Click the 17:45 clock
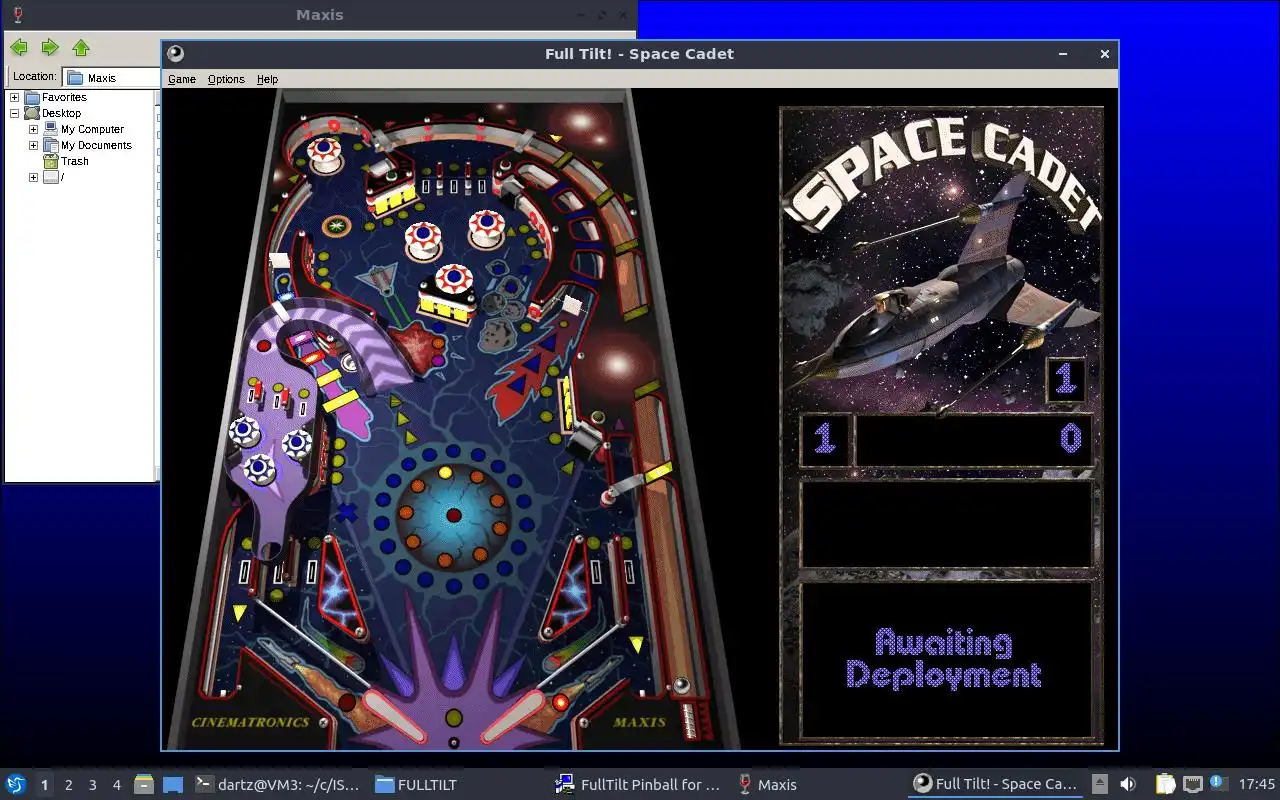 (1256, 785)
